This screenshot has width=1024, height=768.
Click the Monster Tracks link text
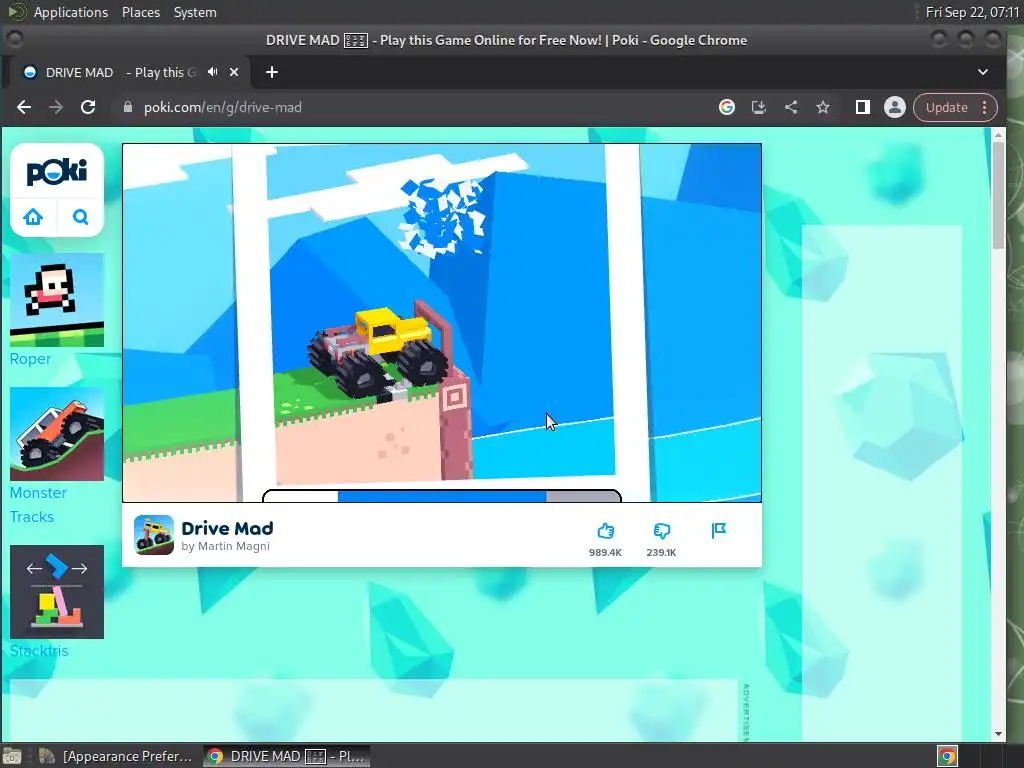point(38,504)
